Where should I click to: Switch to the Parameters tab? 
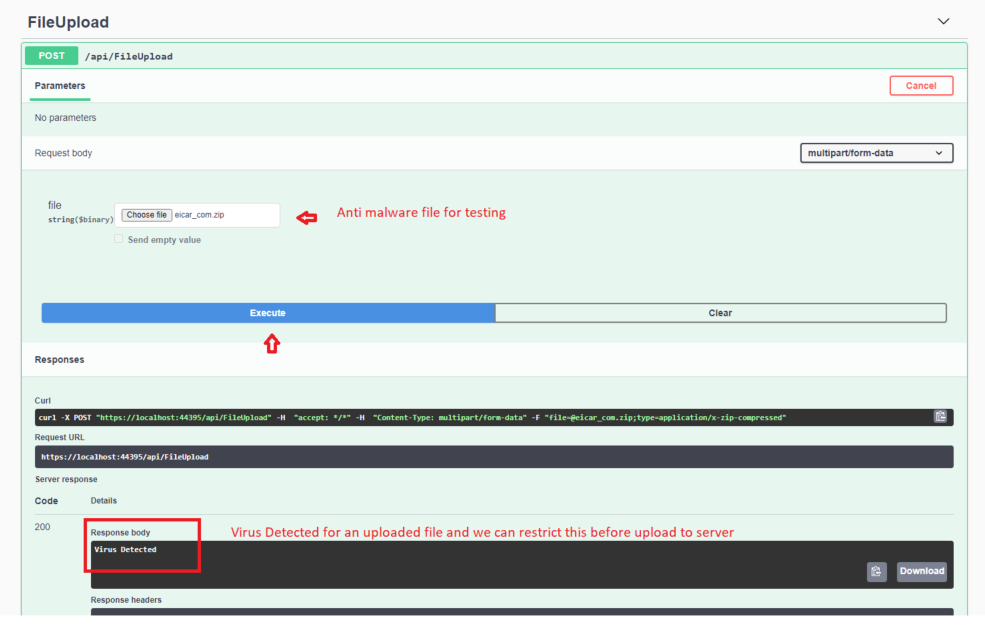coord(59,87)
